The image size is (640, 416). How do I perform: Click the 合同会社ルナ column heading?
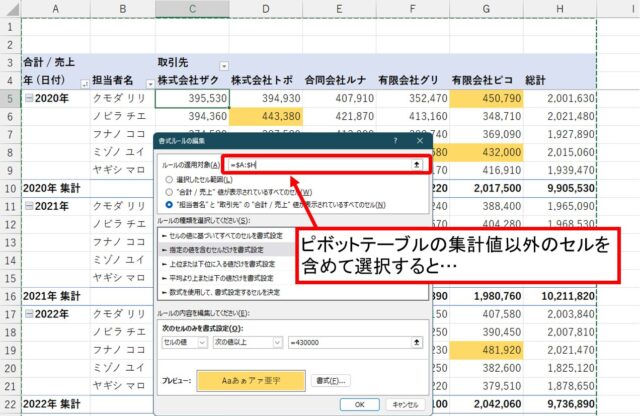tap(336, 80)
